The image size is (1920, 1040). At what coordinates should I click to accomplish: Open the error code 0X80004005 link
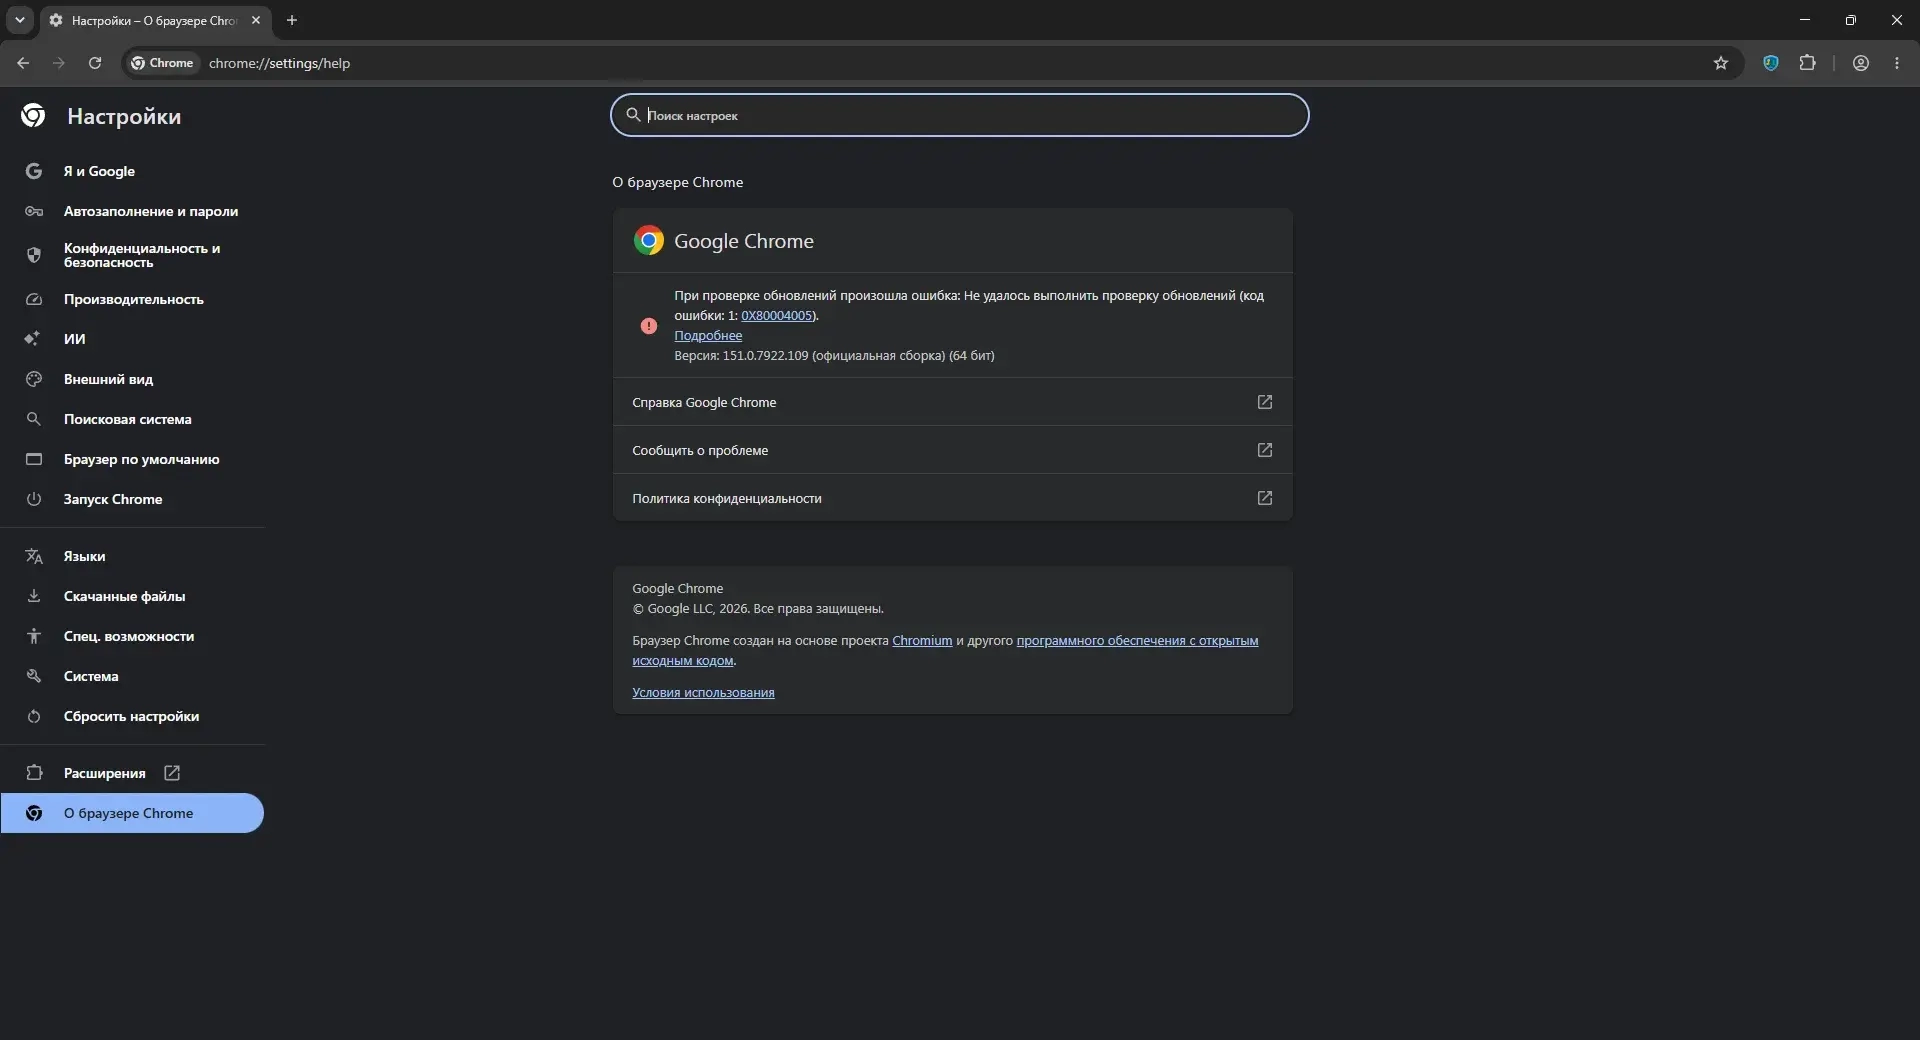pos(777,316)
